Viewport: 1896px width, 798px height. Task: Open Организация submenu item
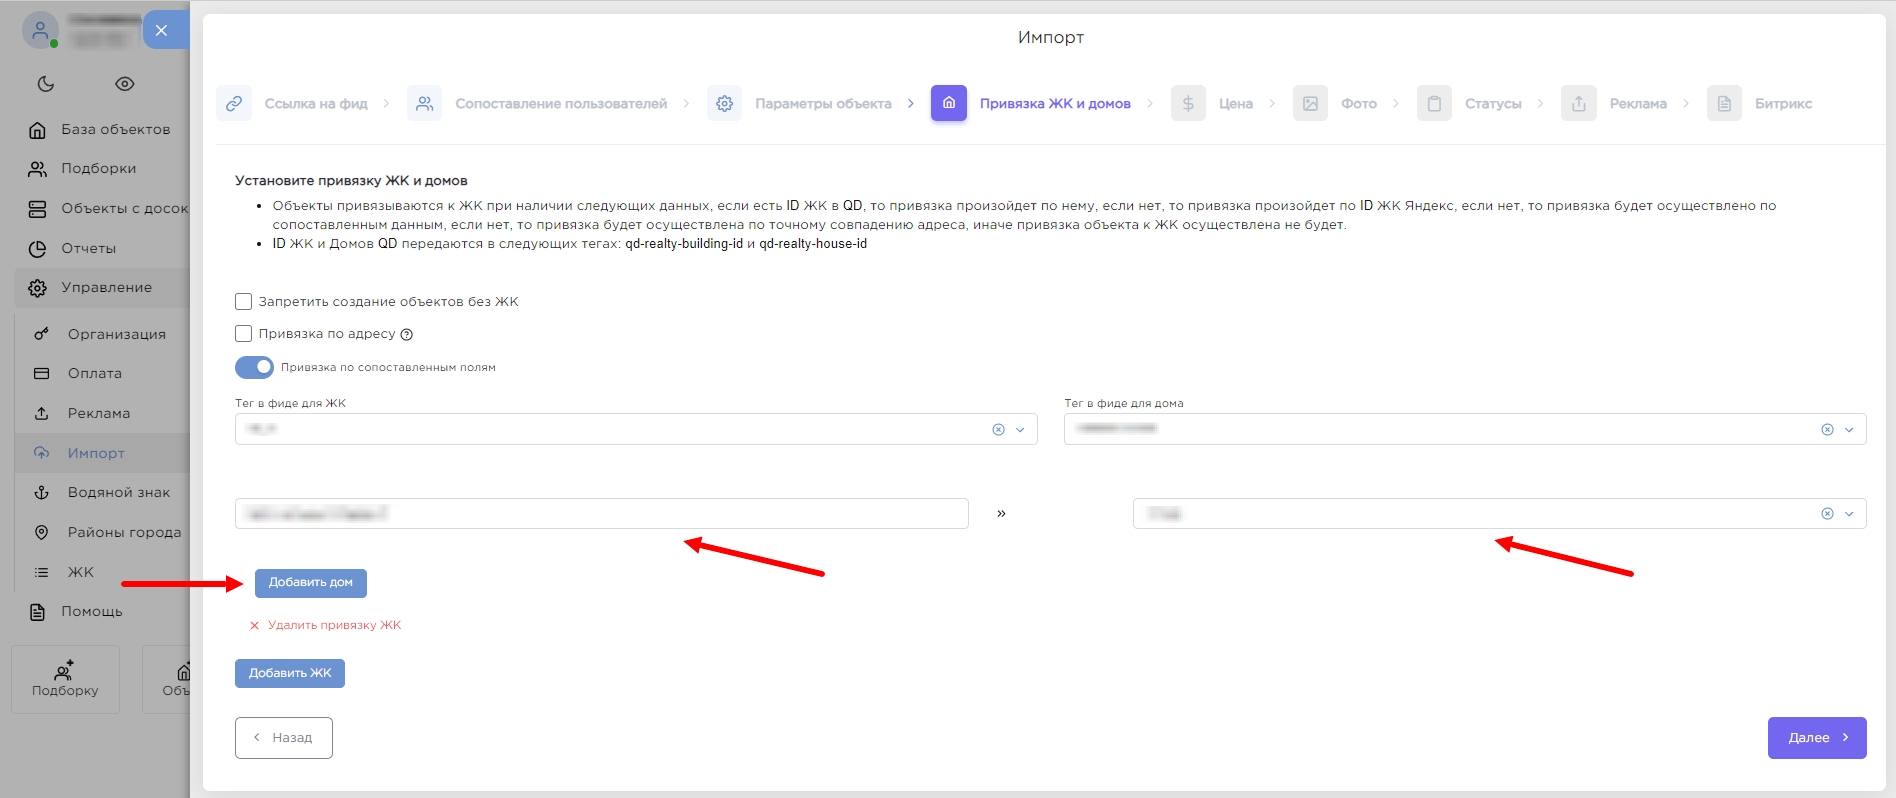102,334
